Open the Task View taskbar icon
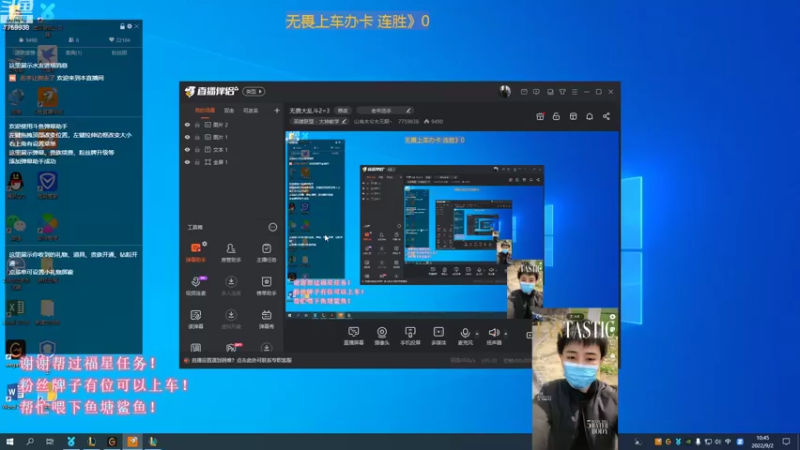 tap(49, 441)
